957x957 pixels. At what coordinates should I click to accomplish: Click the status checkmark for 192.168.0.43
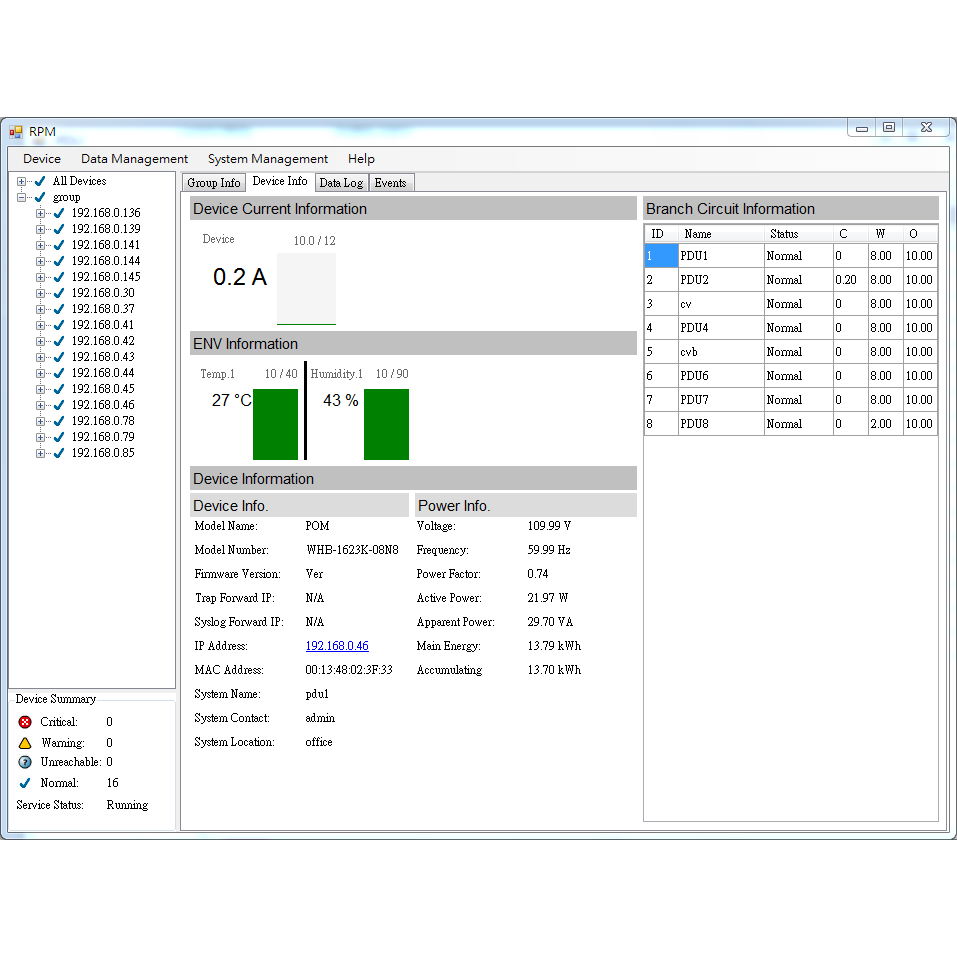point(59,357)
